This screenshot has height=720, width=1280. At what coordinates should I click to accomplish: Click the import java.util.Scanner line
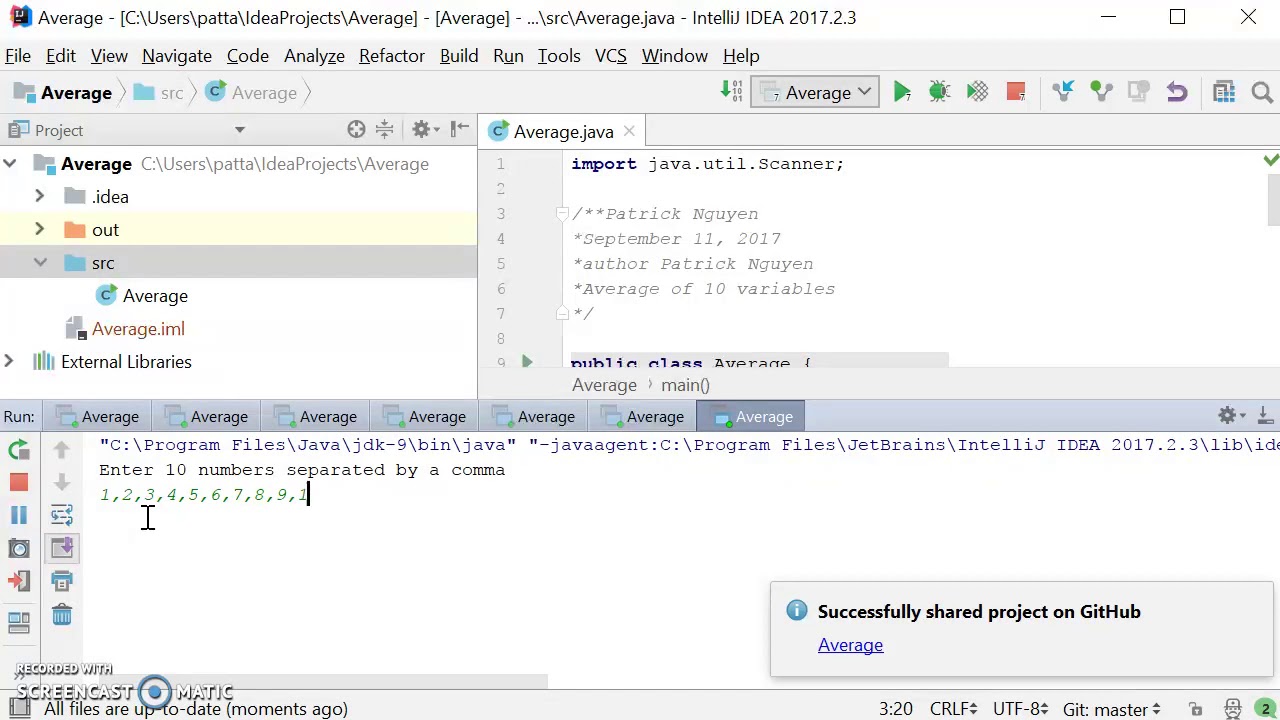coord(708,164)
